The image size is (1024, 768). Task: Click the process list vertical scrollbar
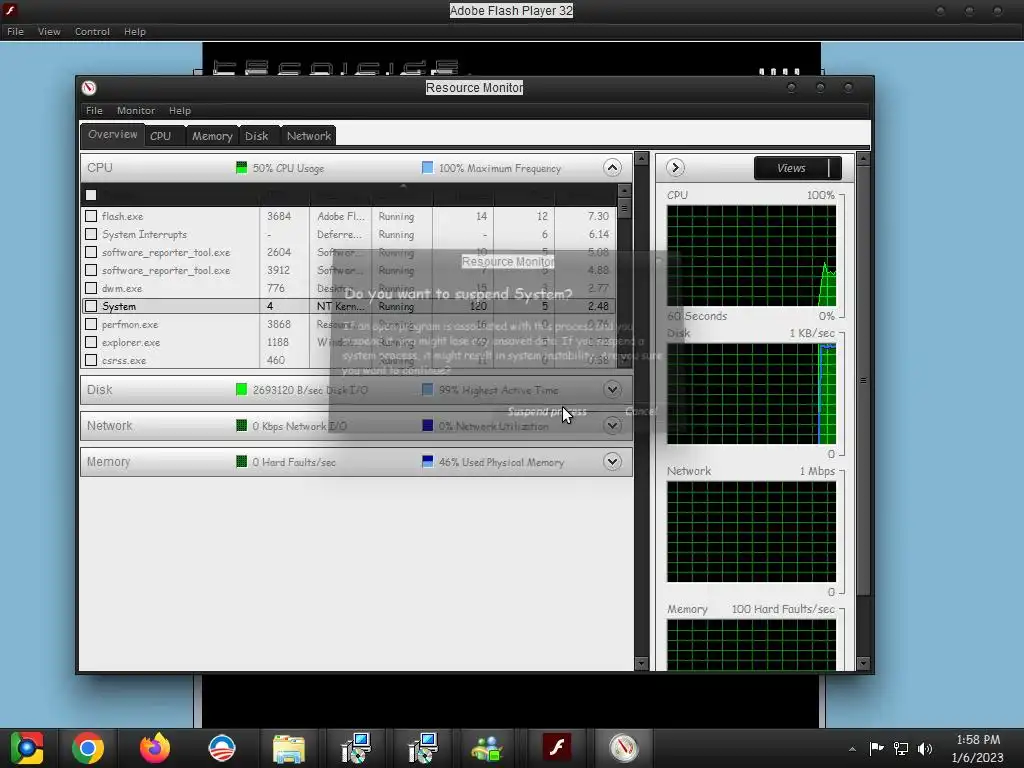click(624, 276)
